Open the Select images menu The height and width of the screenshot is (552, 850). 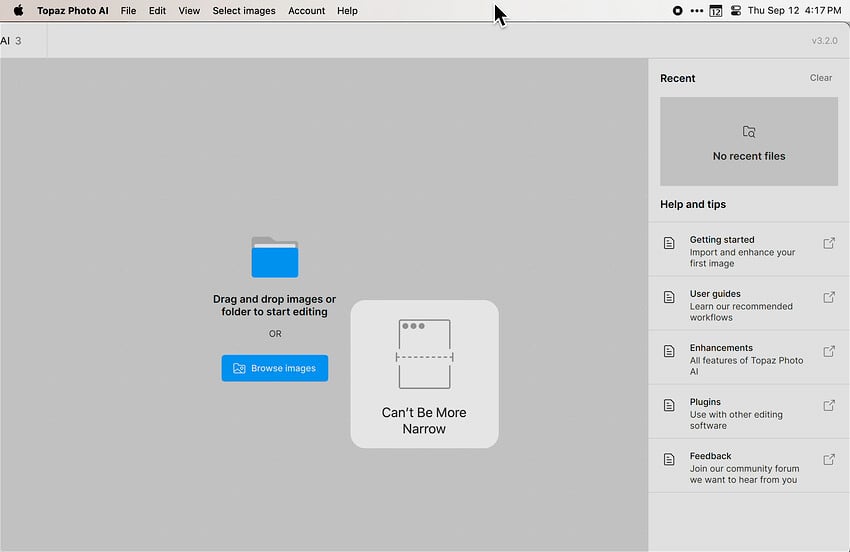tap(244, 11)
